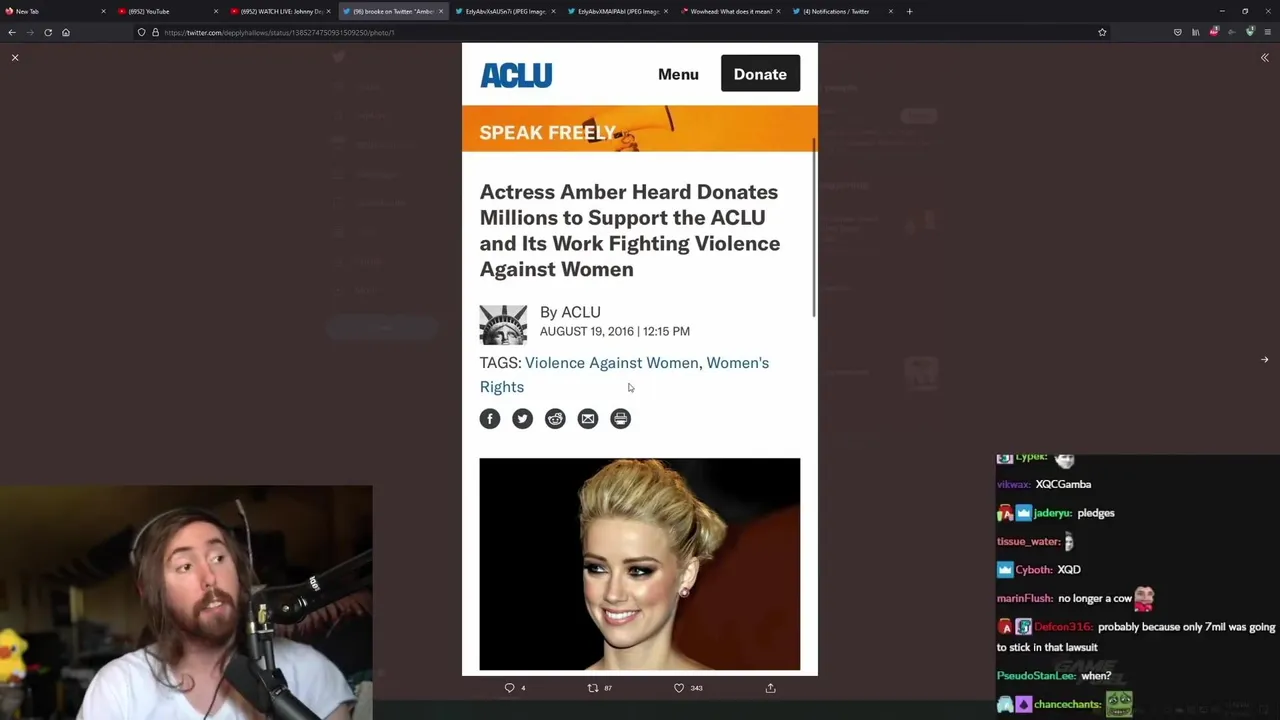Click chat username 'Defcon316'
Screen dimensions: 1280x720
tap(1062, 627)
